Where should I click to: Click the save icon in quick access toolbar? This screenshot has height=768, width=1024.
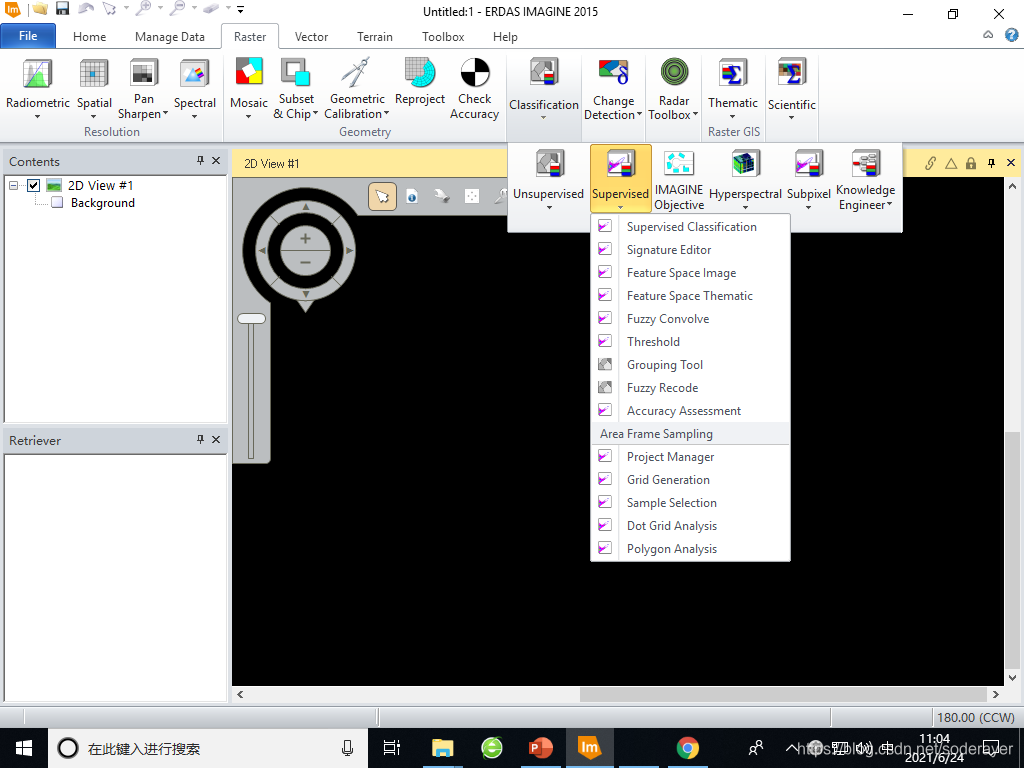(x=62, y=9)
